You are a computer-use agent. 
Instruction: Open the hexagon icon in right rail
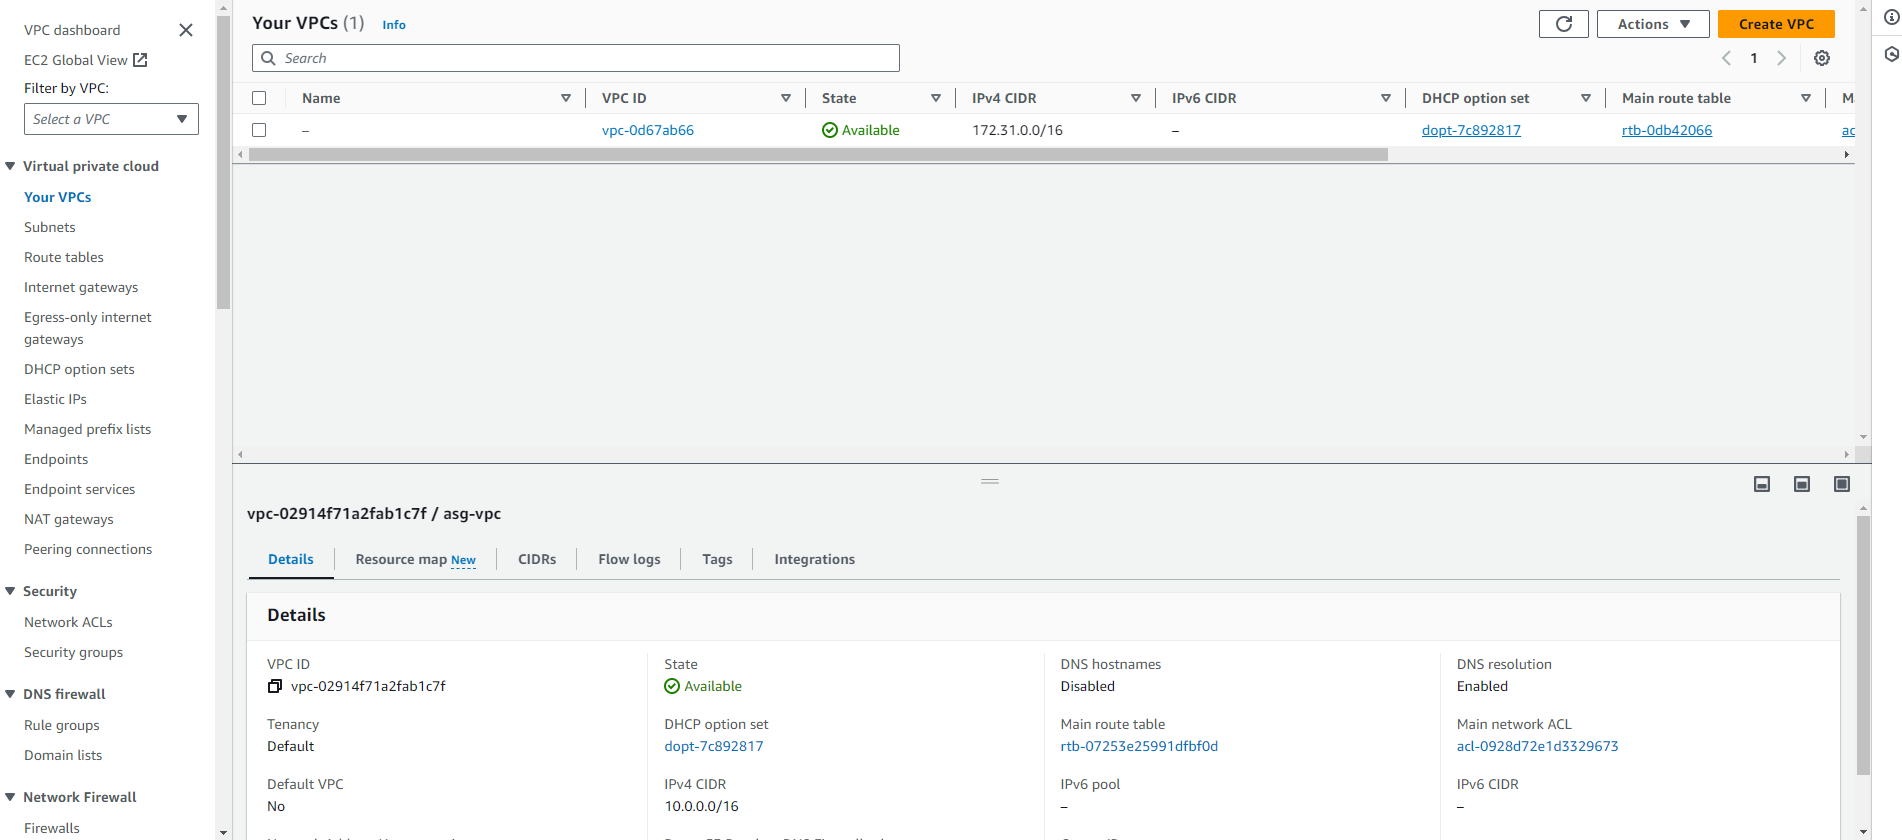click(x=1892, y=54)
